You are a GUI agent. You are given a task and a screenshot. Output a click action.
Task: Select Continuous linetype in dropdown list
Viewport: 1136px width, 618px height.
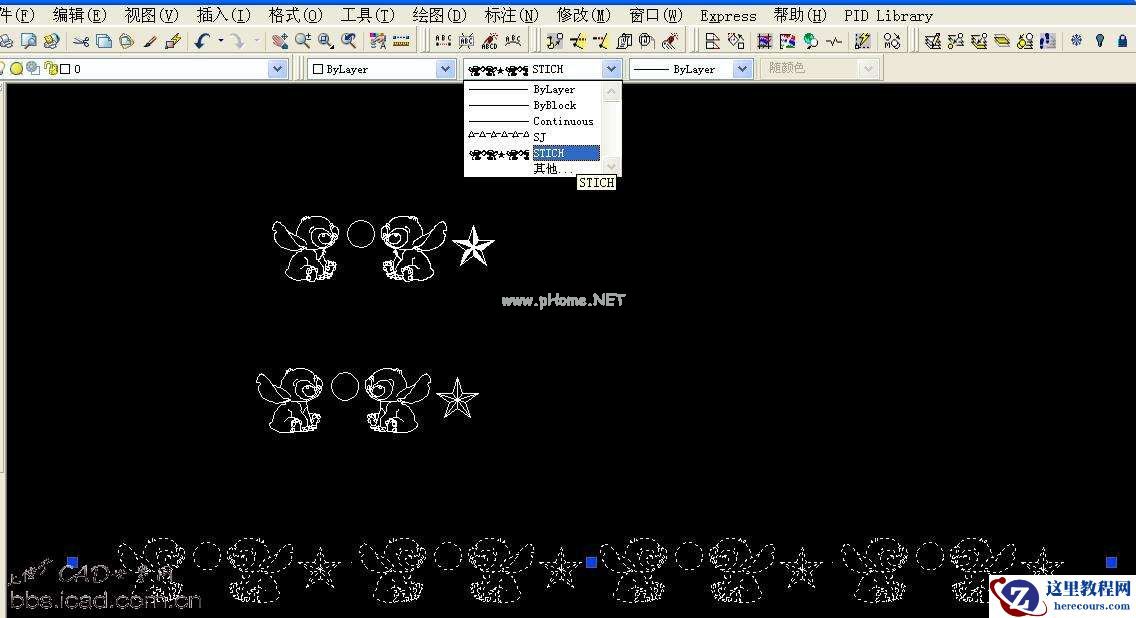[x=562, y=121]
